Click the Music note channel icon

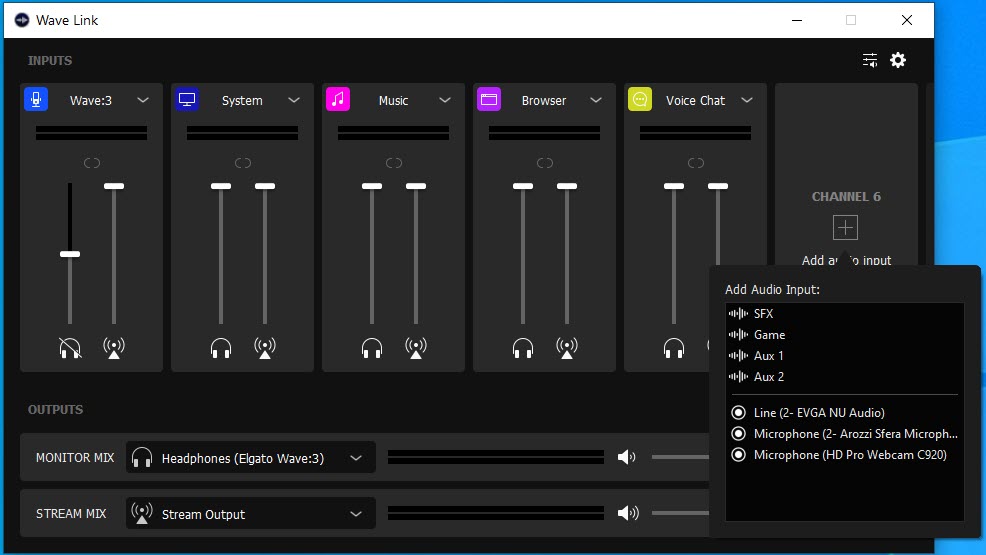point(338,99)
